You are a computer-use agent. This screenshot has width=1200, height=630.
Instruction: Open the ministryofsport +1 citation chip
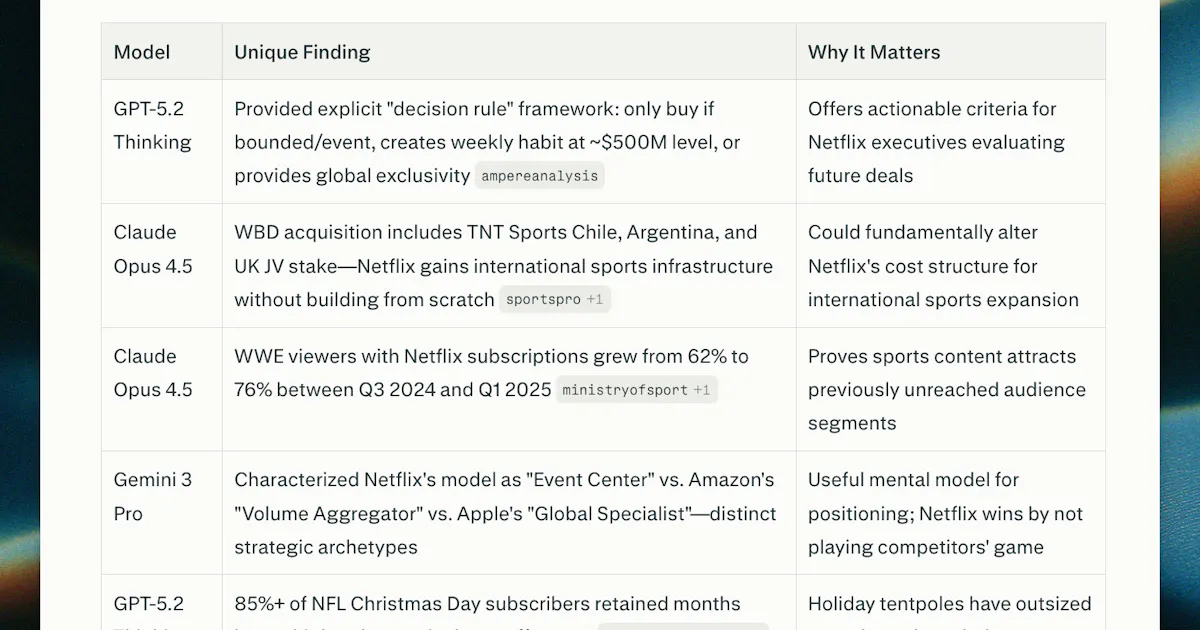click(x=637, y=389)
